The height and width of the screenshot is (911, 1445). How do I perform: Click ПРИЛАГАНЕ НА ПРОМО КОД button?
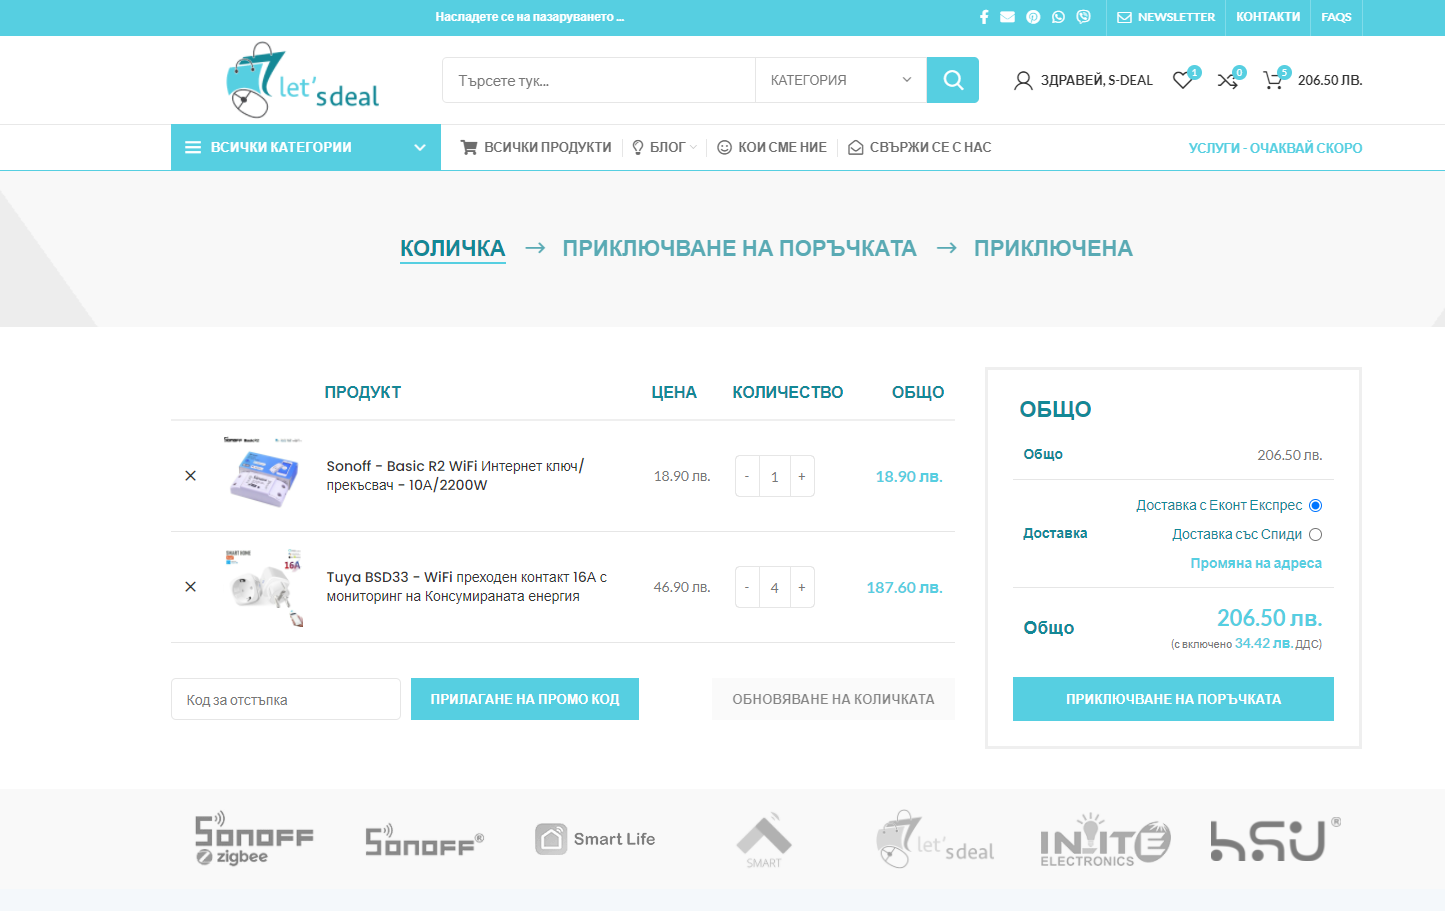pyautogui.click(x=525, y=699)
